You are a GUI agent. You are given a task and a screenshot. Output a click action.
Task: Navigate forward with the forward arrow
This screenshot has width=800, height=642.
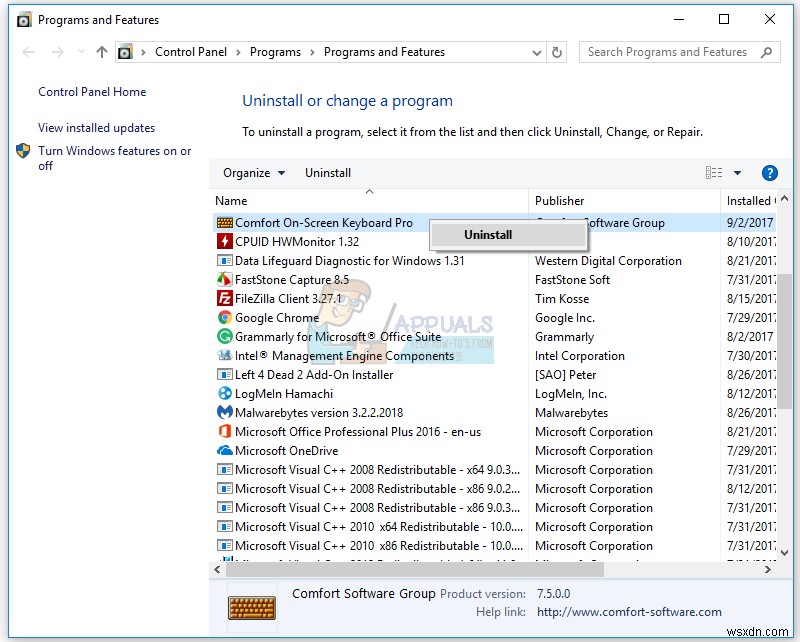click(58, 52)
